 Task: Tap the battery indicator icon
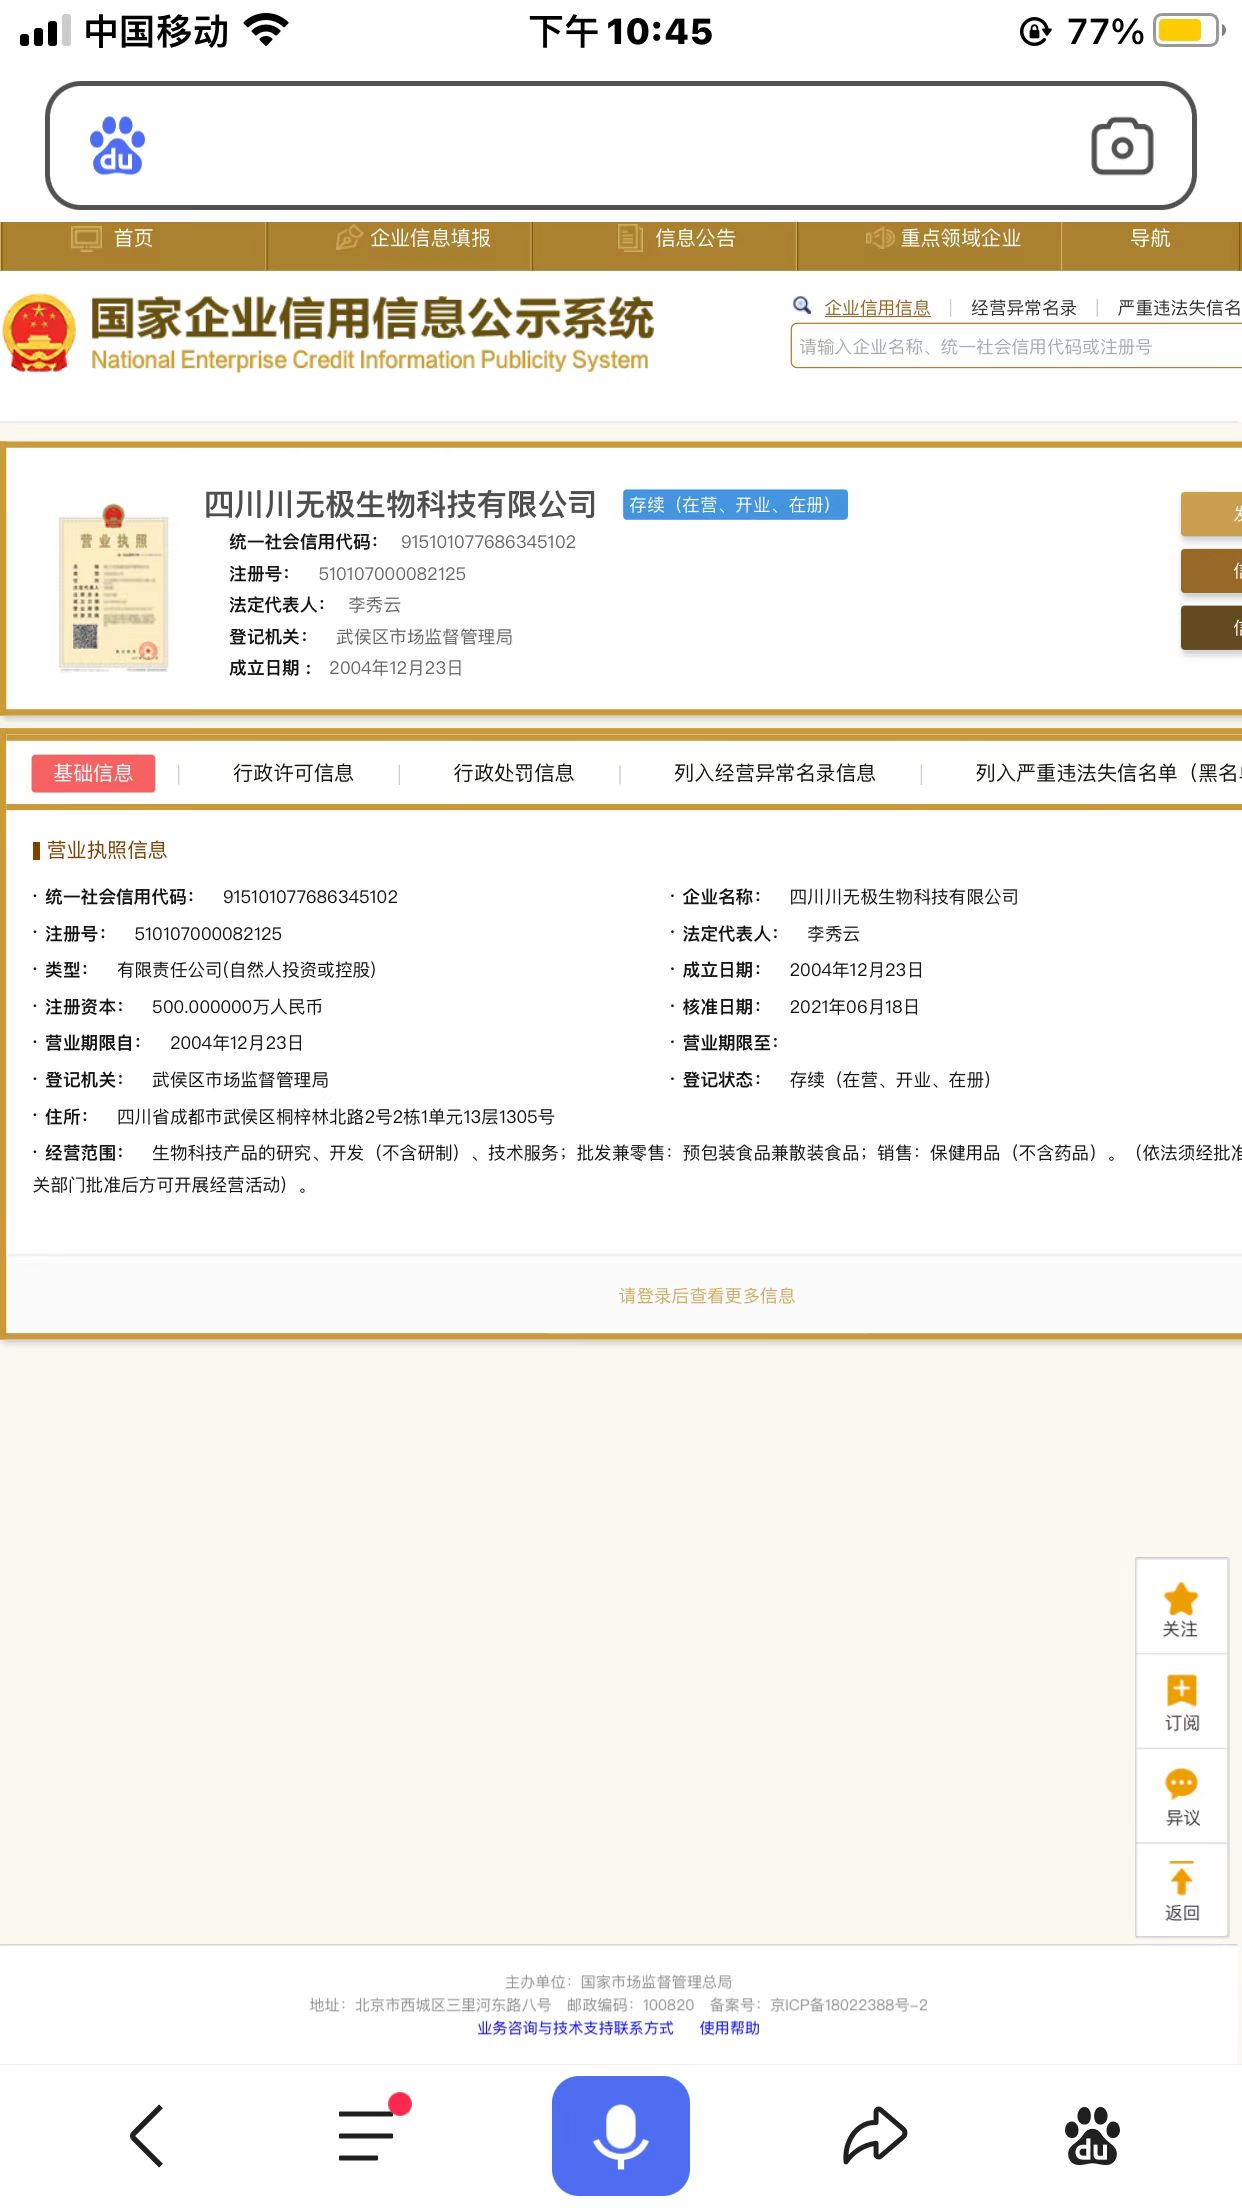[x=1189, y=31]
